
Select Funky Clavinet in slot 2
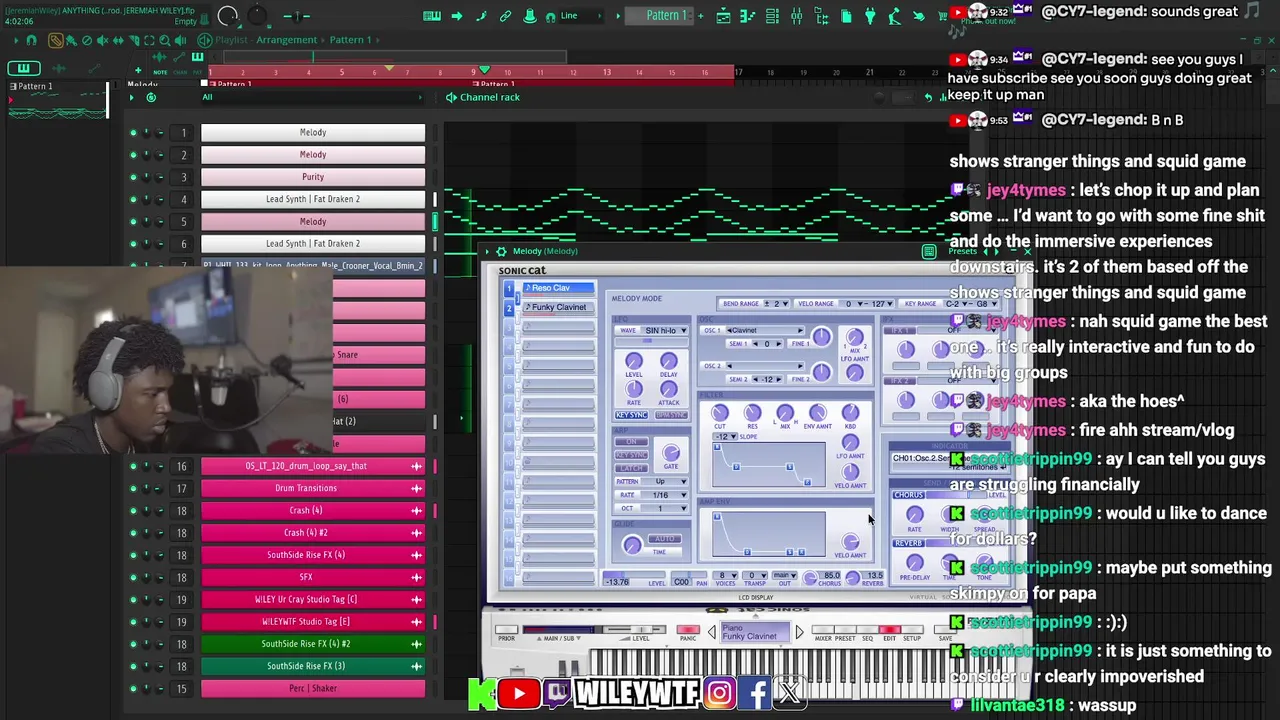[x=559, y=307]
